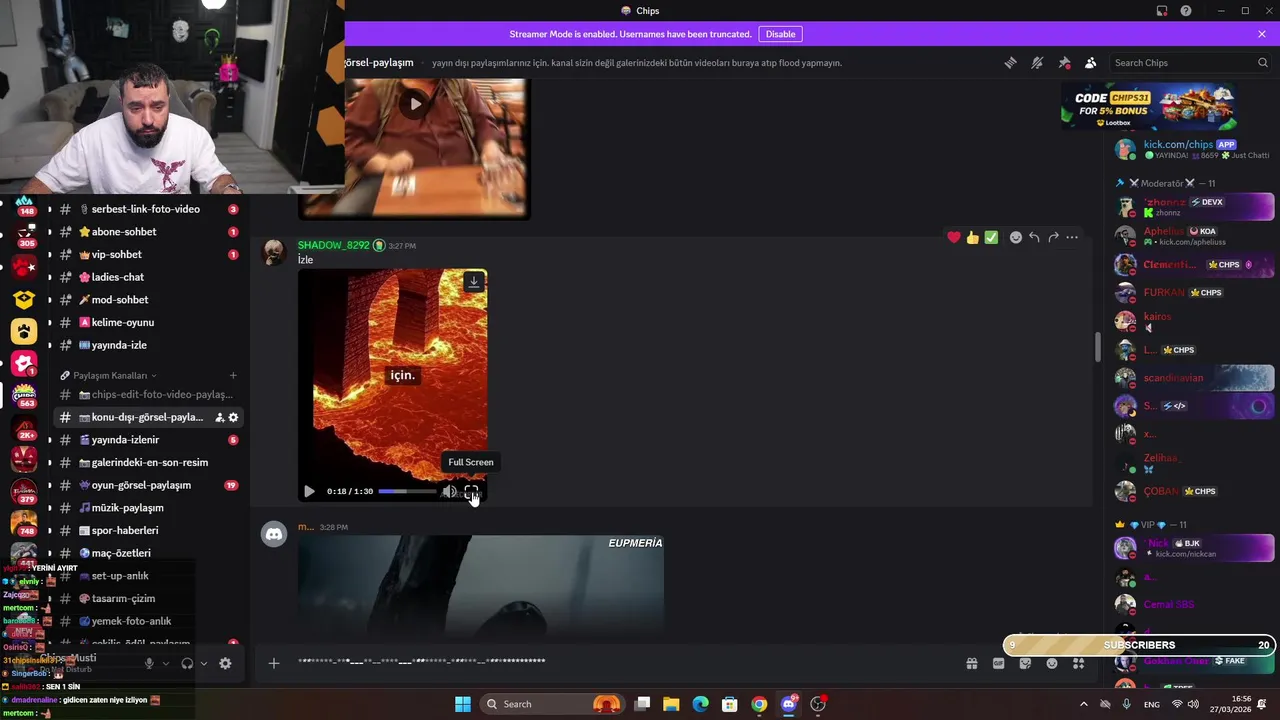Toggle the member list icon

click(x=1090, y=63)
